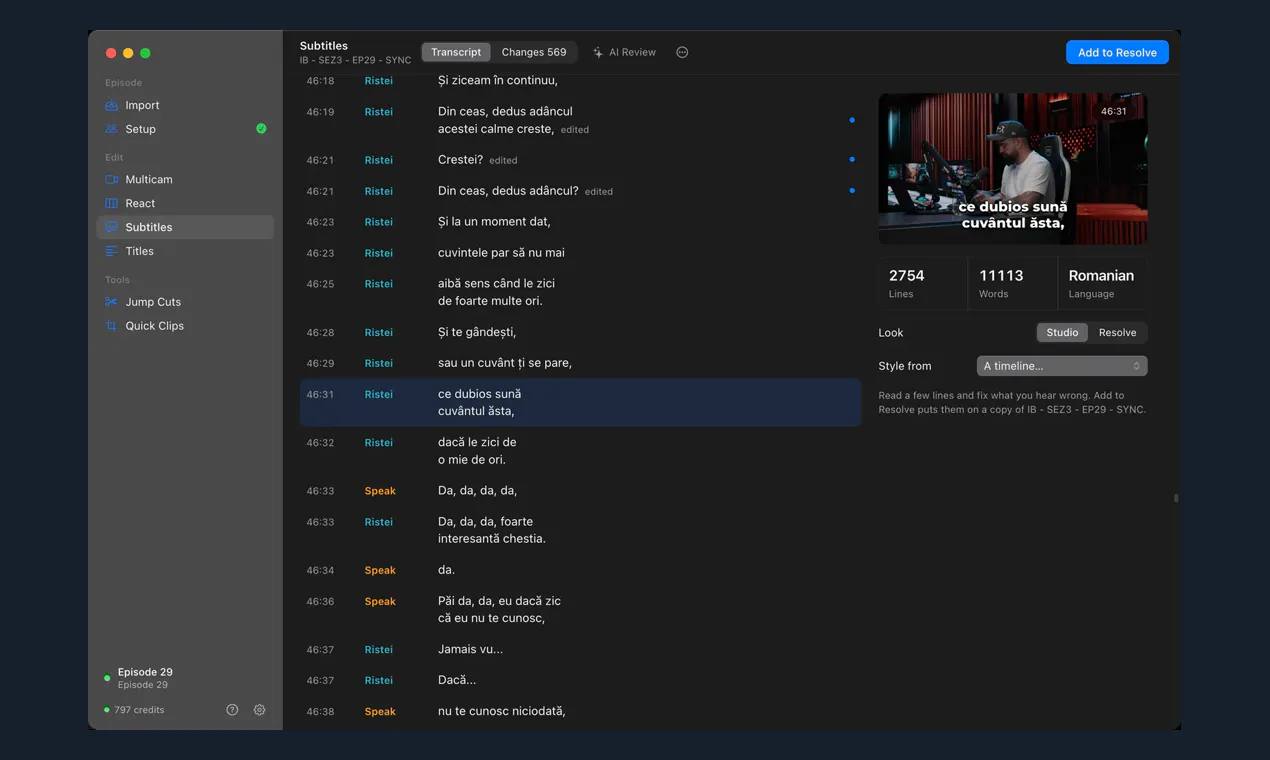The image size is (1270, 760).
Task: Open settings with the gear icon
Action: point(260,710)
